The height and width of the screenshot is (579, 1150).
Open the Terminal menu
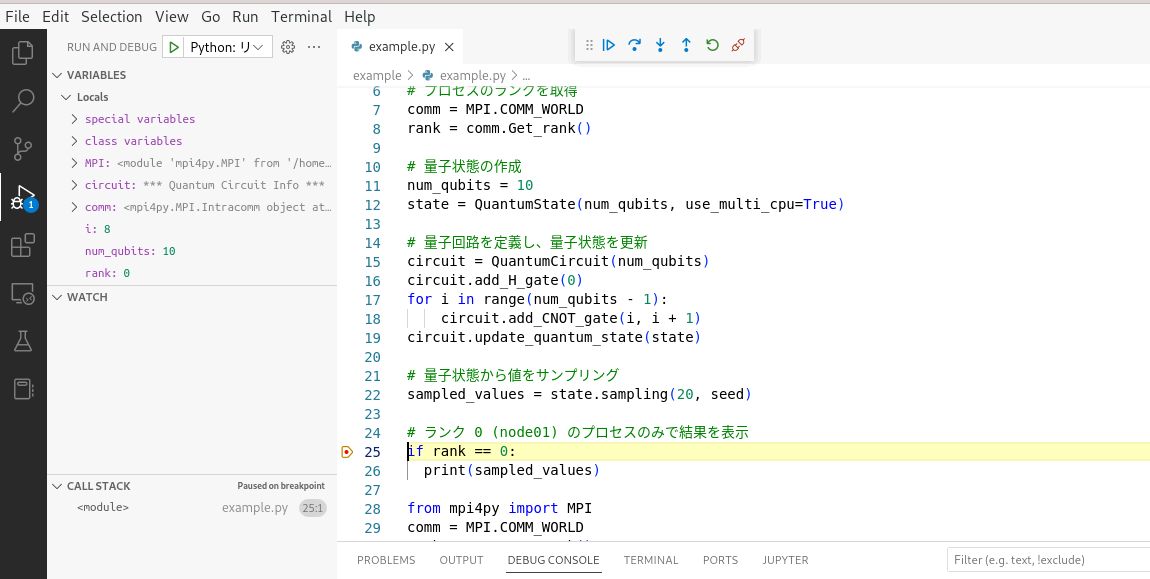tap(301, 16)
